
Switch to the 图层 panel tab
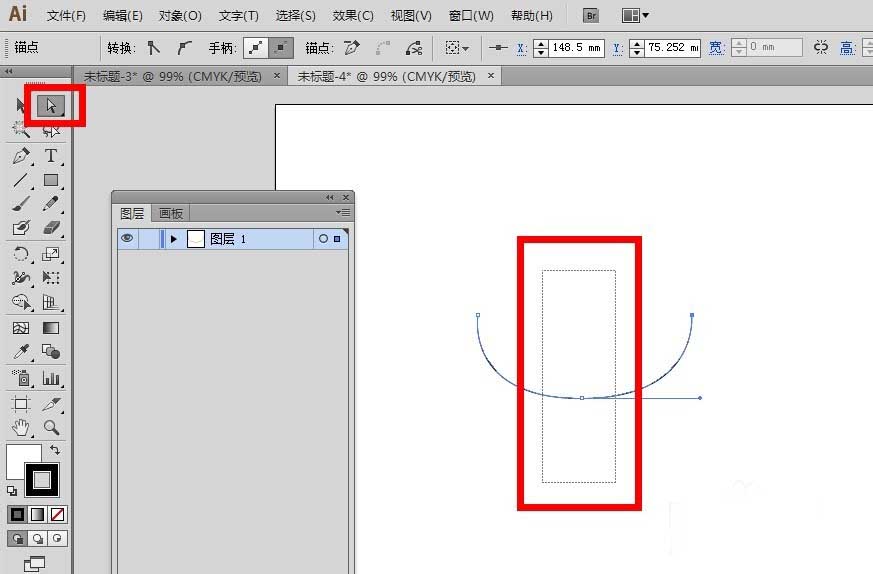coord(132,213)
